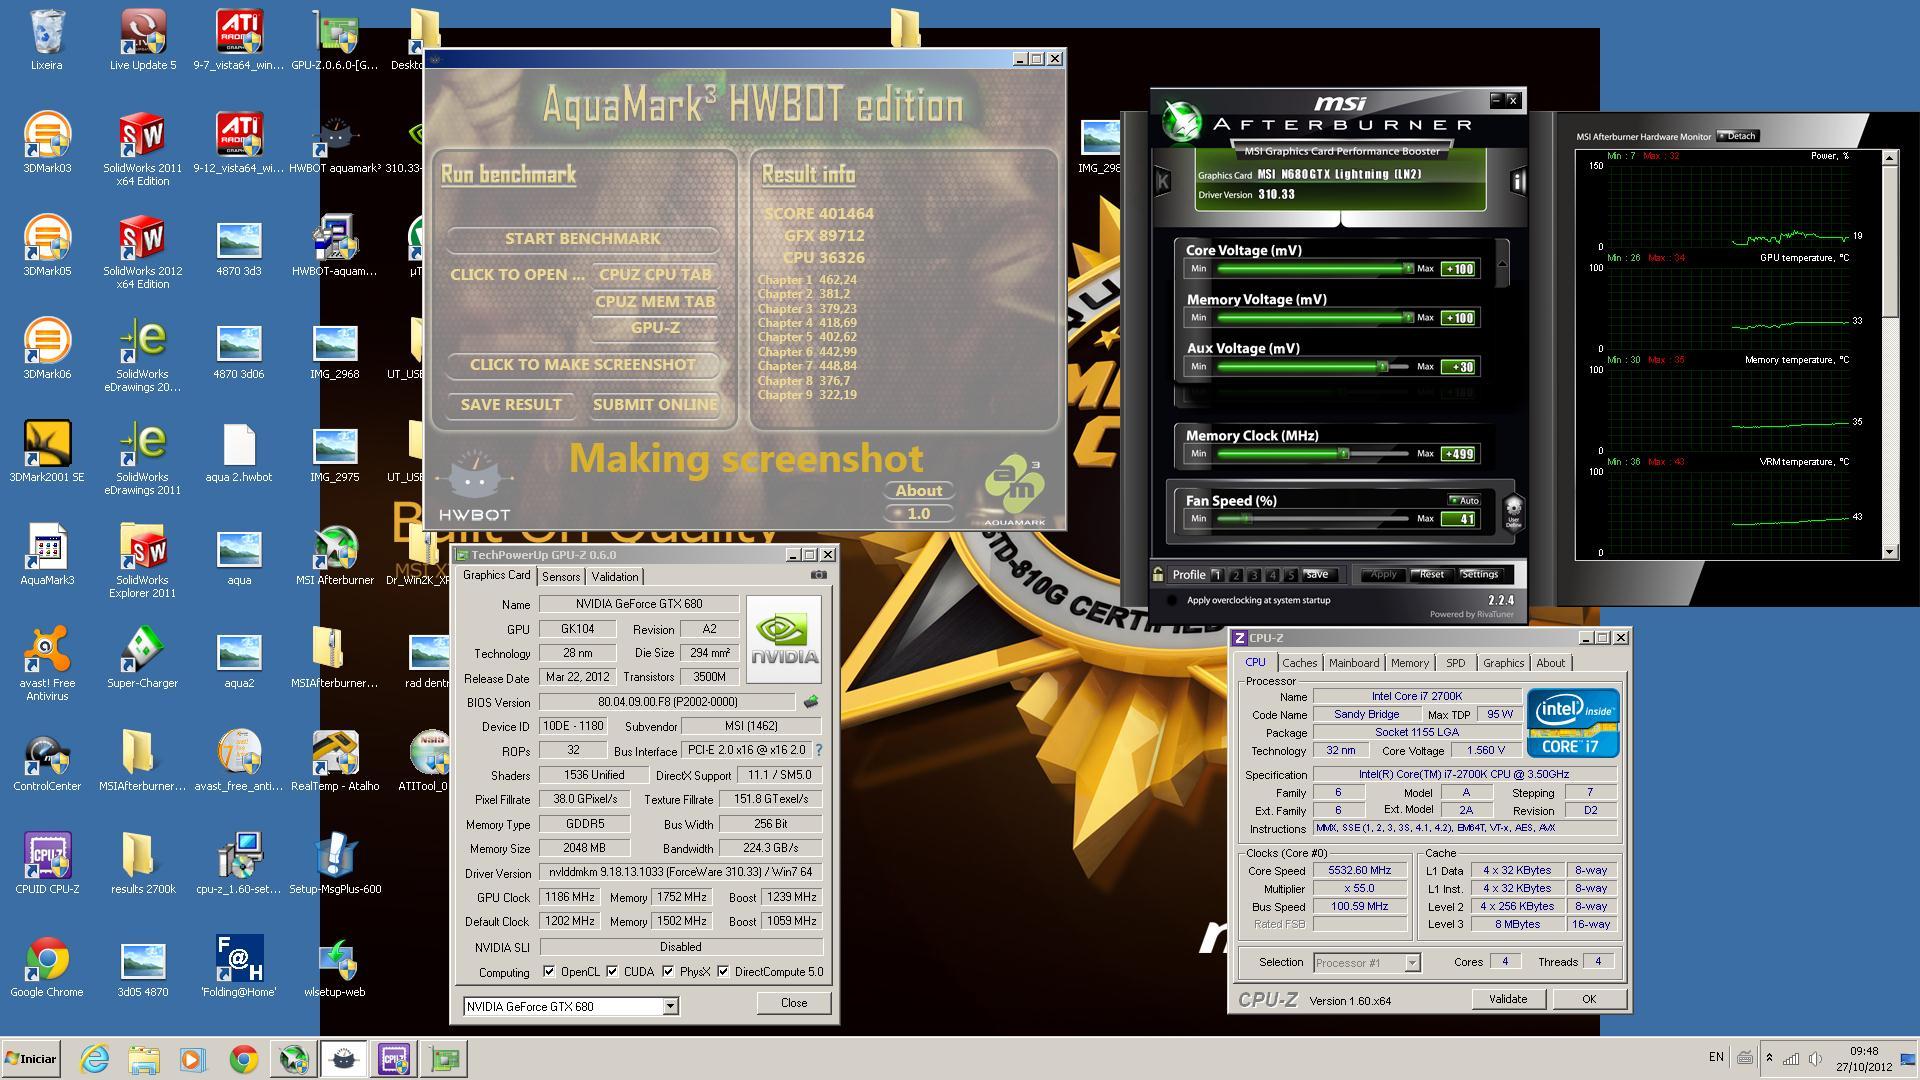Image resolution: width=1920 pixels, height=1080 pixels.
Task: Select the 3DMark06 desktop shortcut
Action: pos(47,349)
